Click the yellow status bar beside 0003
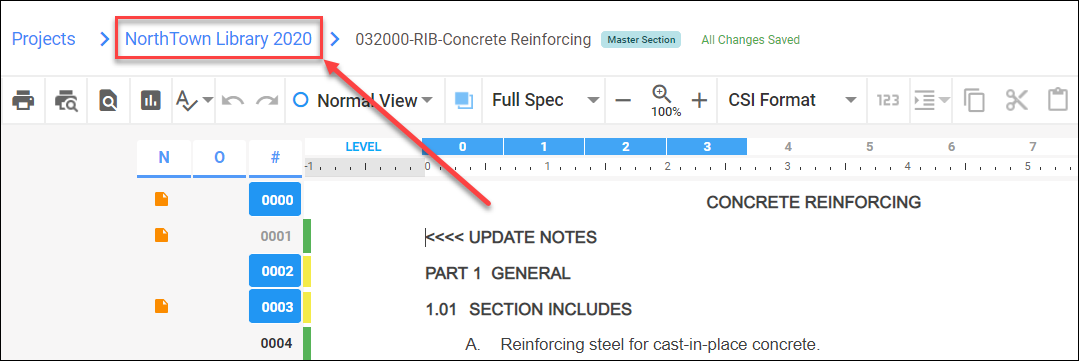This screenshot has width=1079, height=361. 308,308
